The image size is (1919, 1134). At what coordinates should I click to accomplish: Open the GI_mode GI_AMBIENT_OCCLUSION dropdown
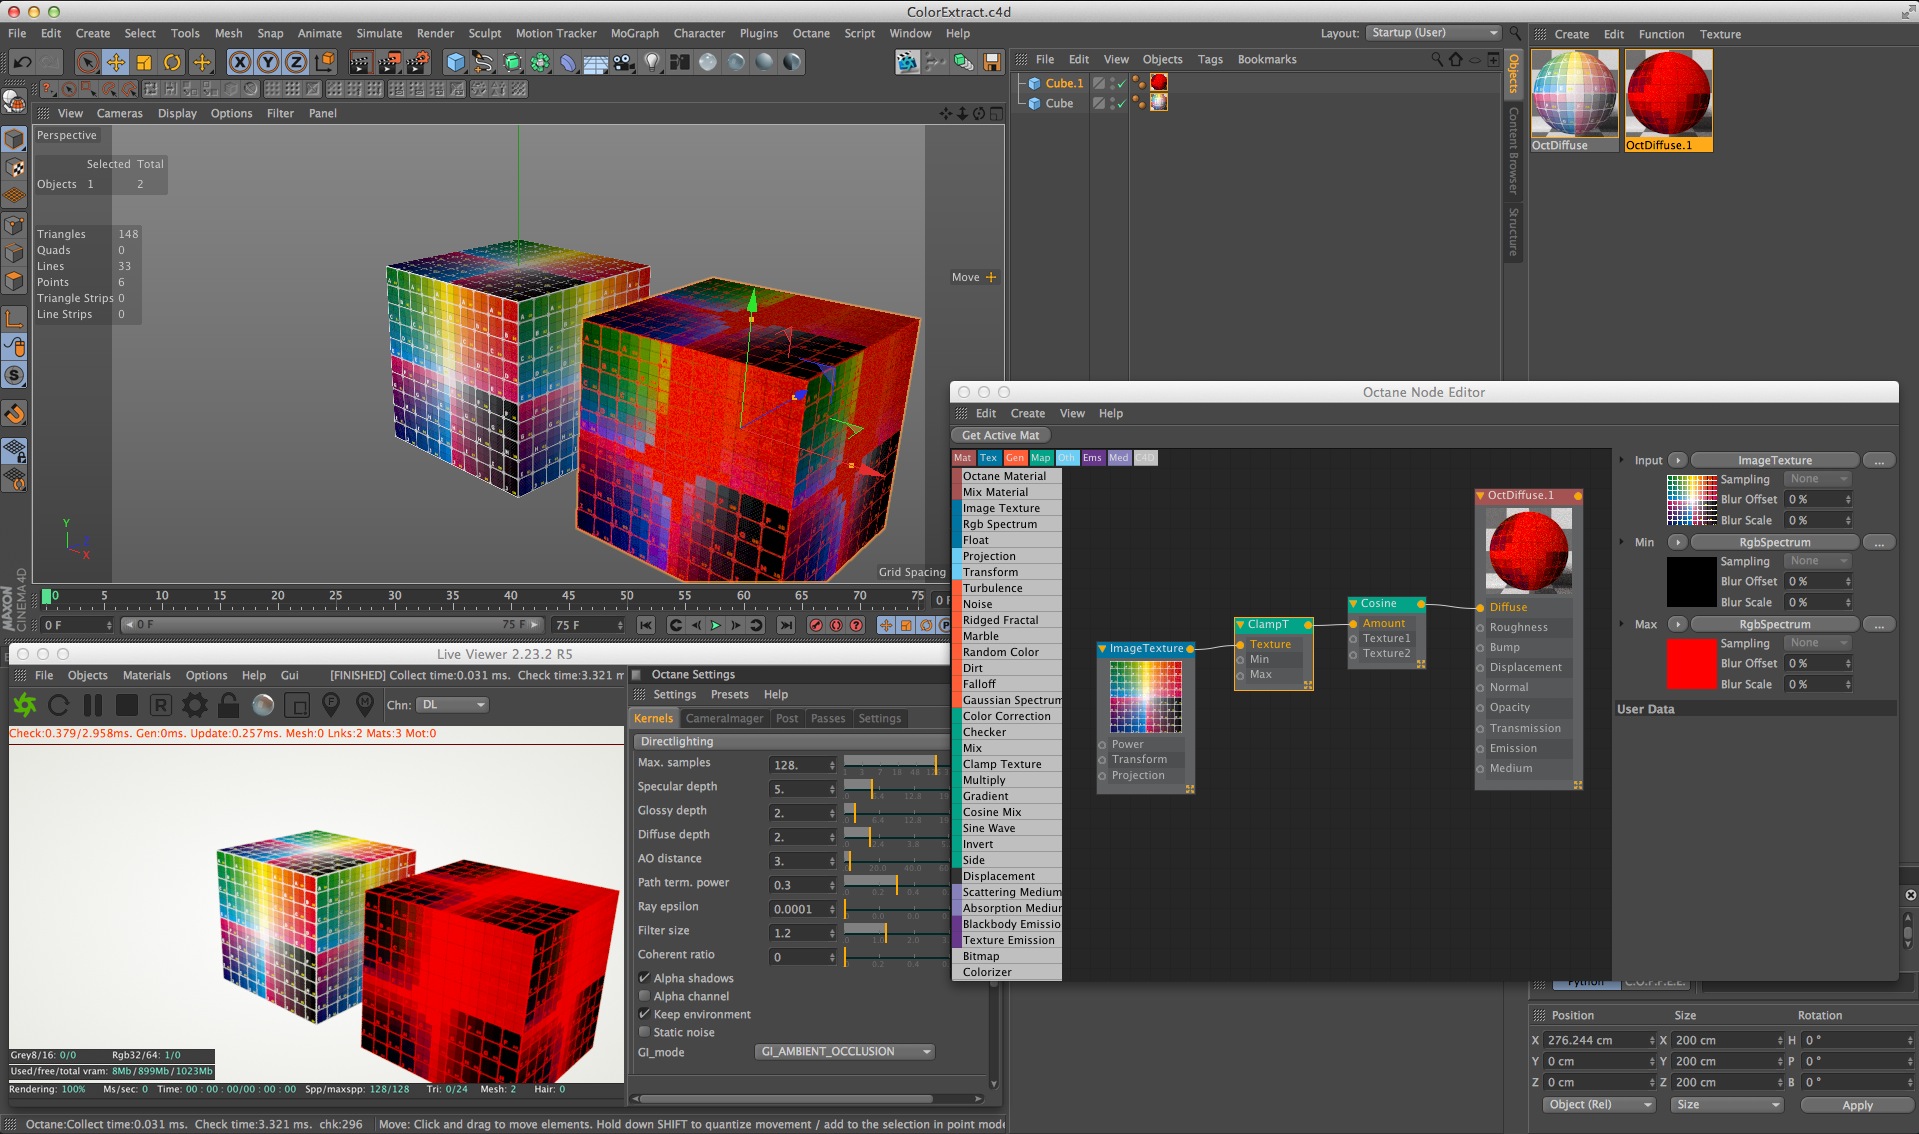point(845,1051)
